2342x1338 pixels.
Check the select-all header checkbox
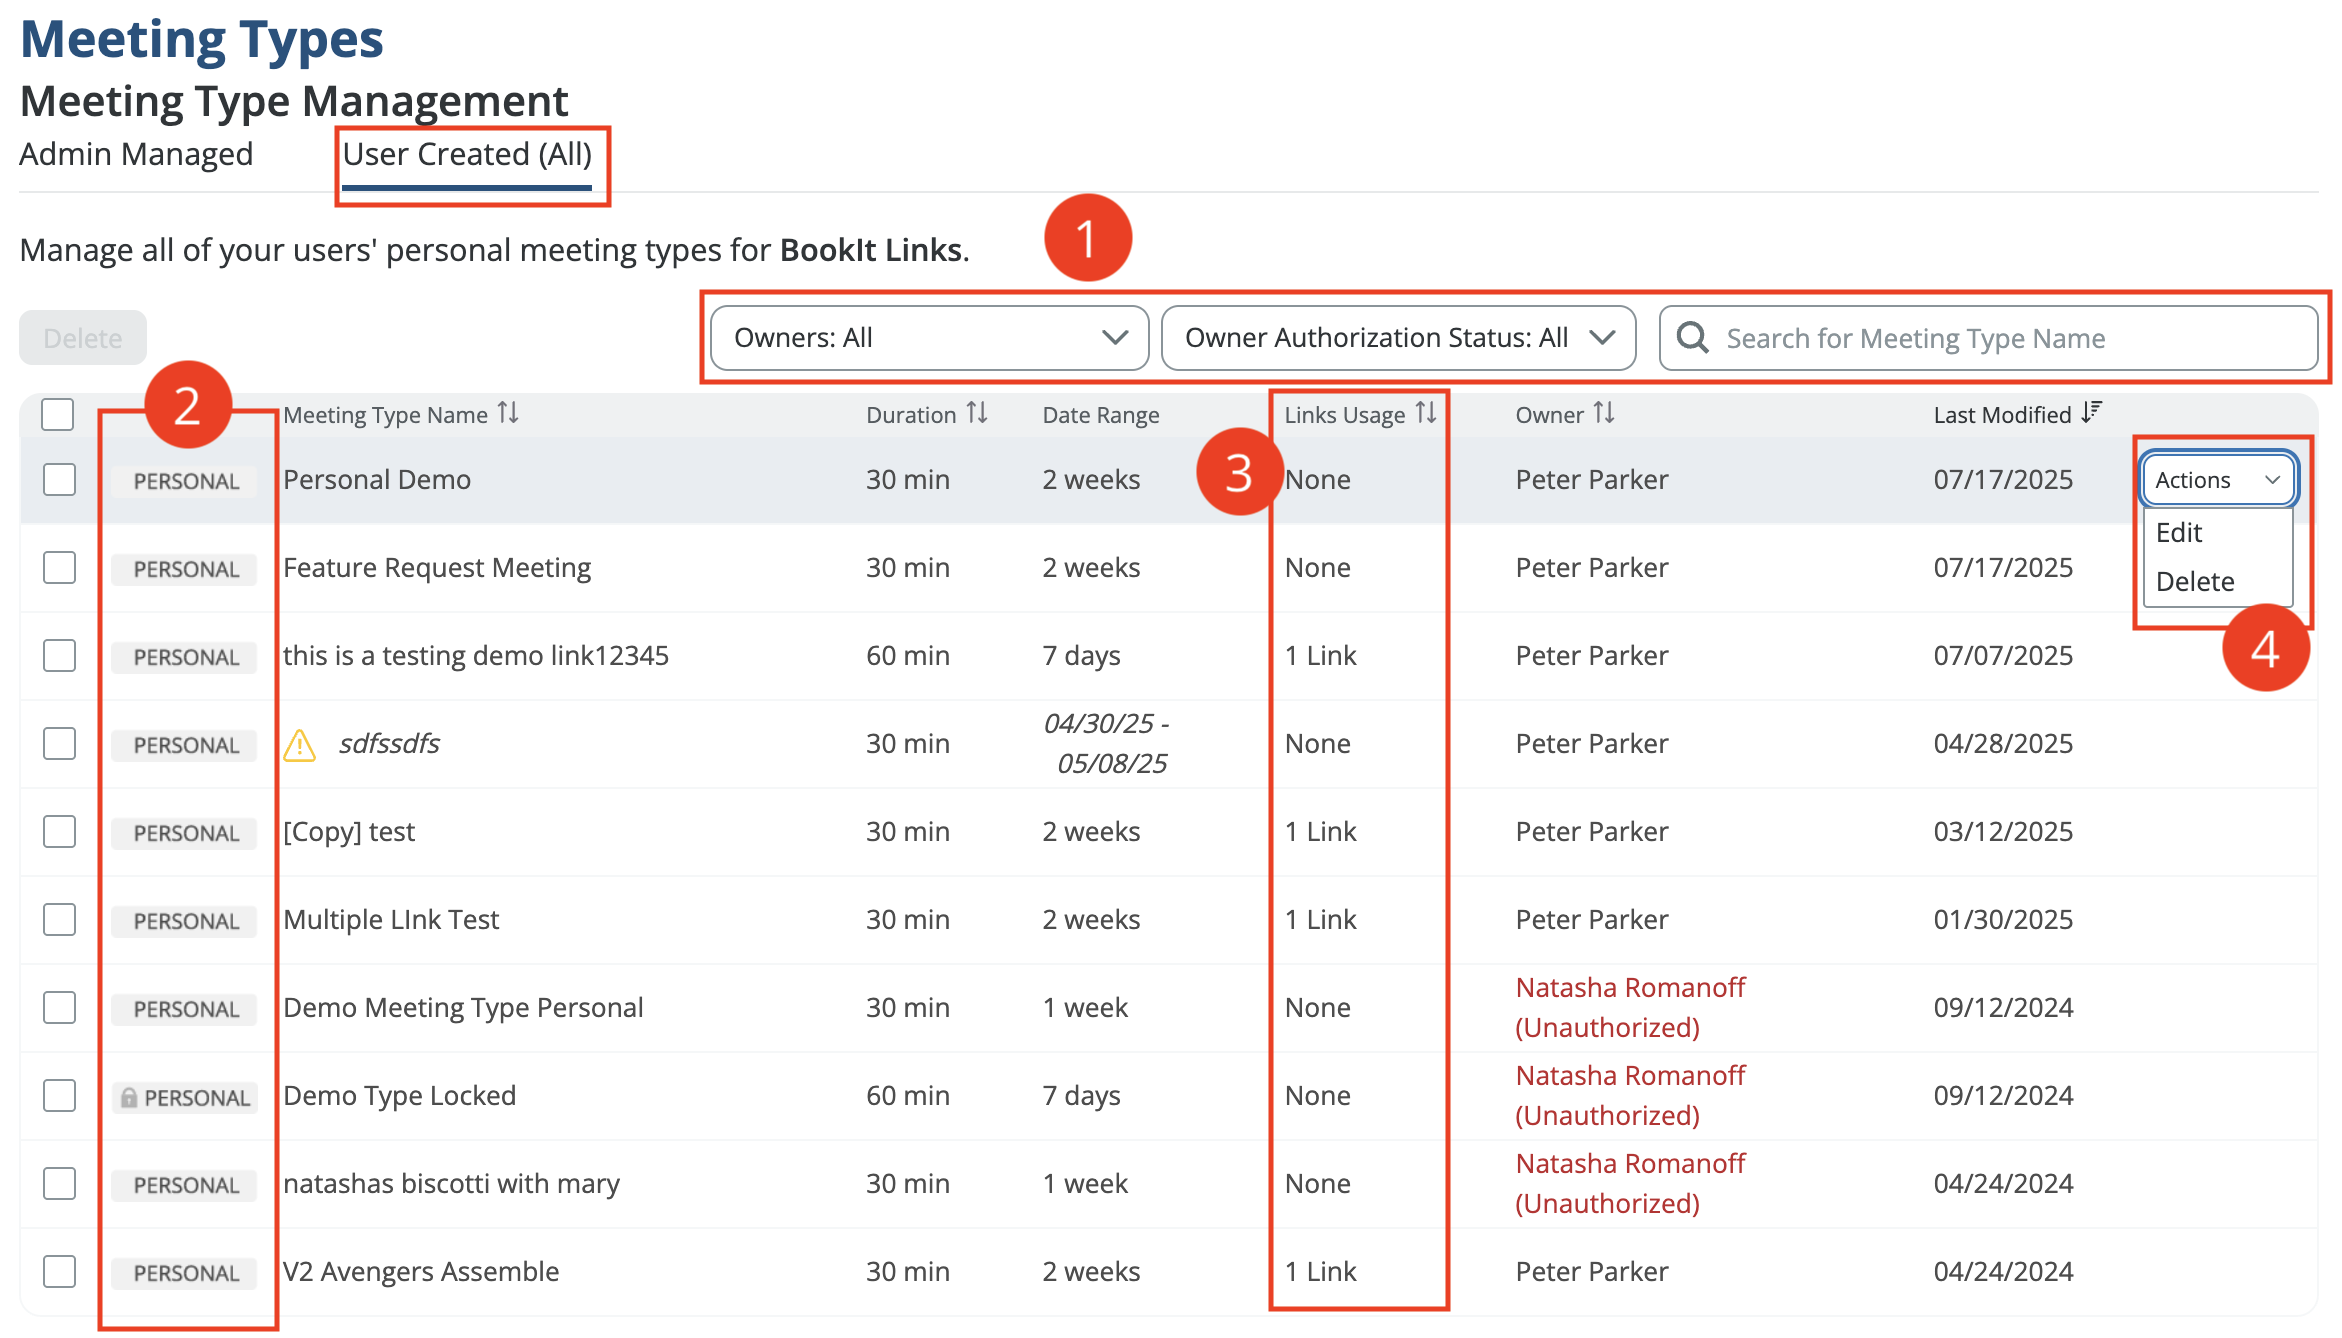[58, 414]
